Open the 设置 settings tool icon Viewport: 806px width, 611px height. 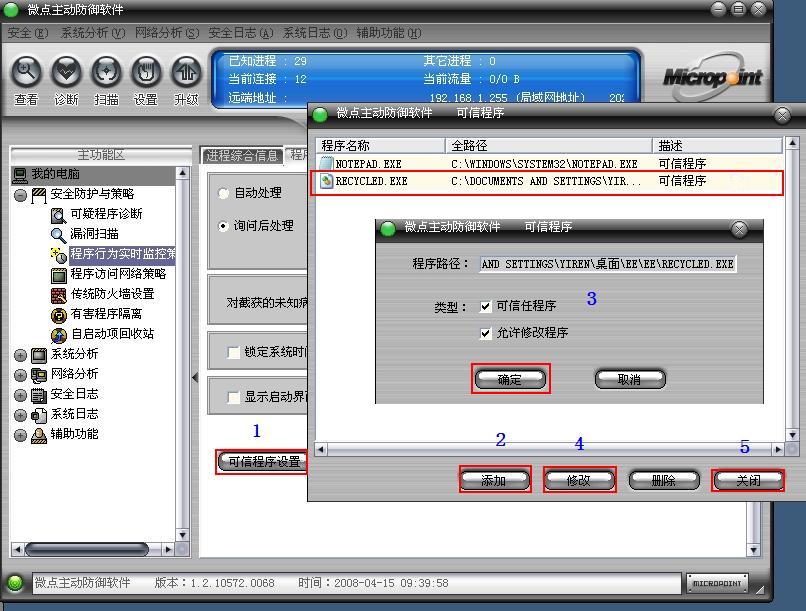pos(146,71)
